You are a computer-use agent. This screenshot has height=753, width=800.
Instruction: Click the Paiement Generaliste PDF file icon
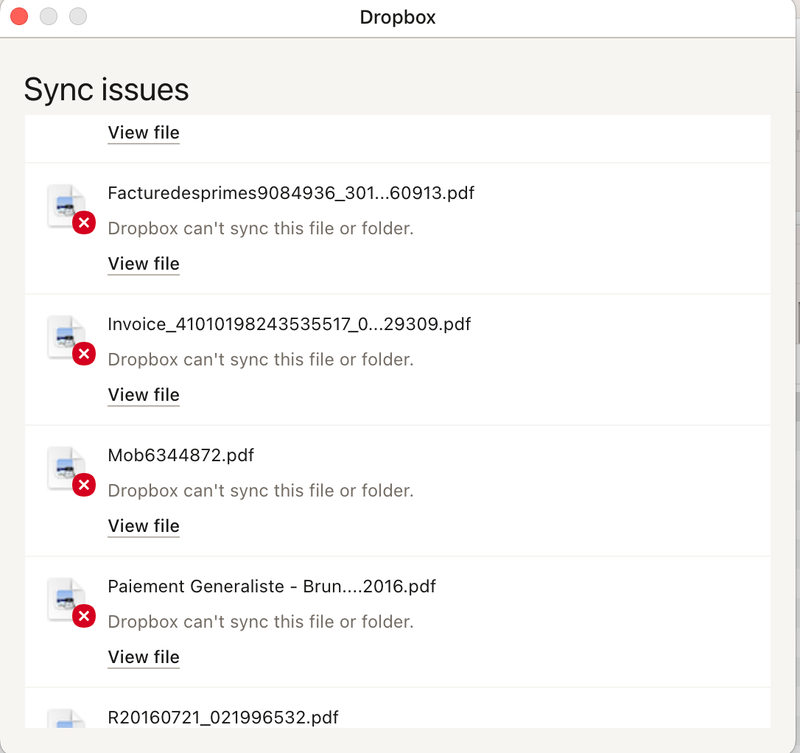[x=65, y=597]
